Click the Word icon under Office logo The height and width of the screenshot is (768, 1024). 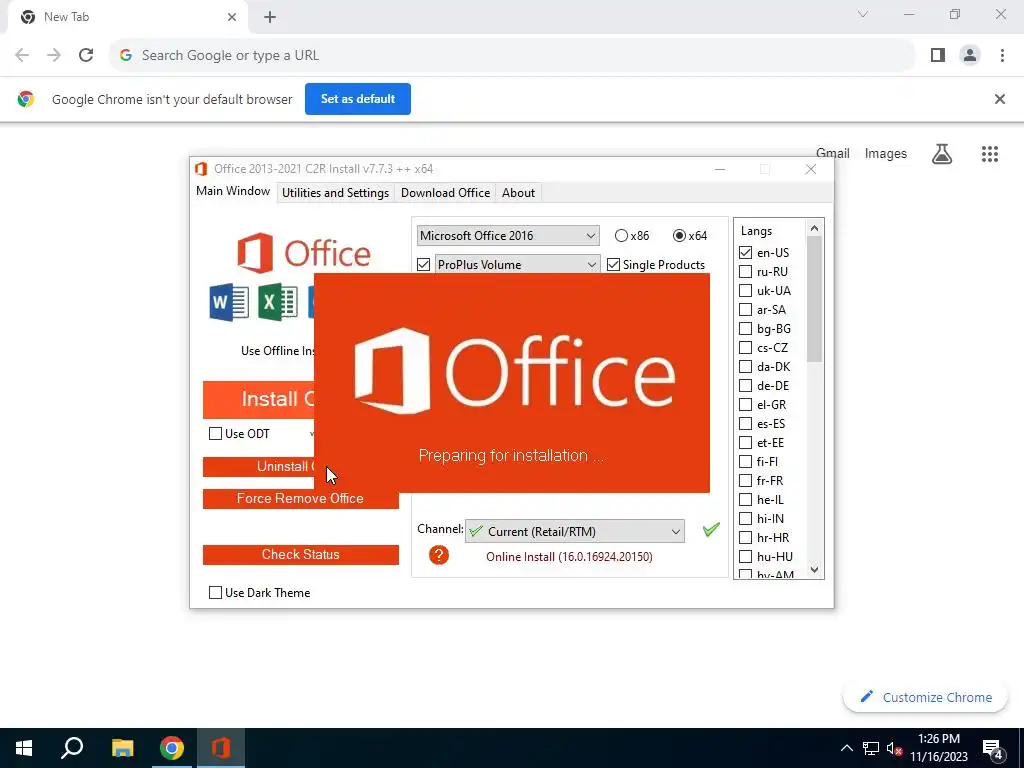[229, 302]
